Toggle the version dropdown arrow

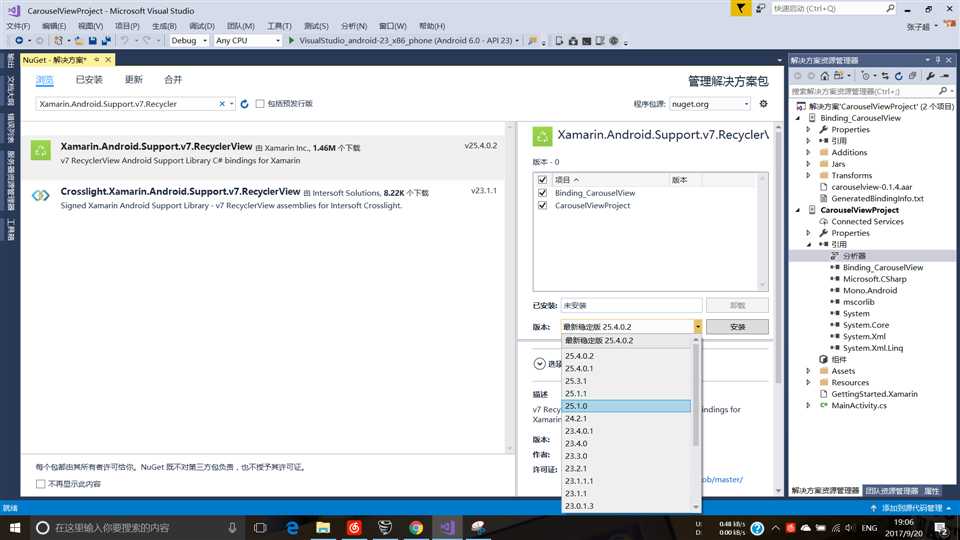[x=697, y=327]
